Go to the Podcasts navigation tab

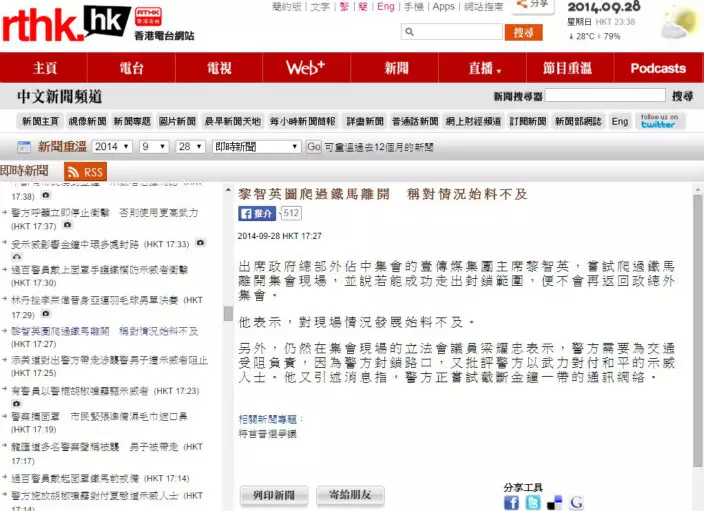[657, 68]
